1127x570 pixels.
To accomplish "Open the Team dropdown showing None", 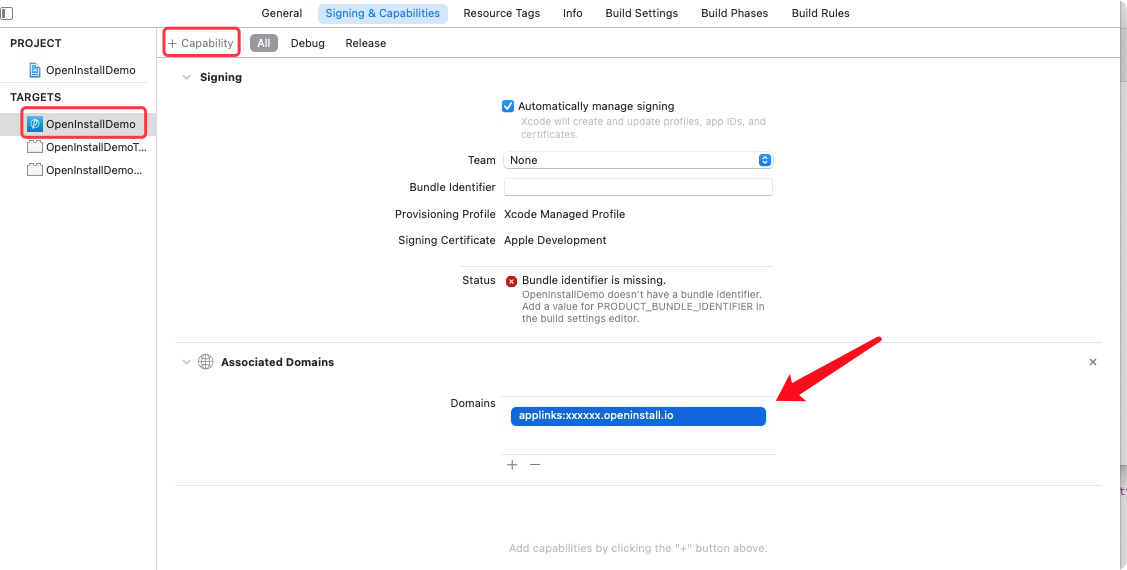I will 638,160.
